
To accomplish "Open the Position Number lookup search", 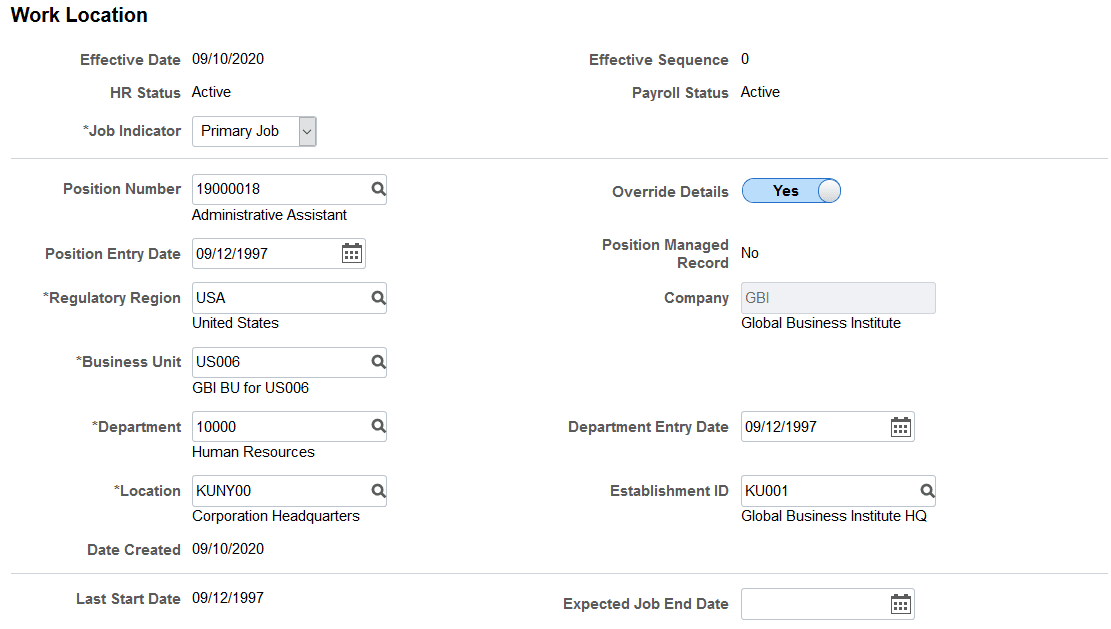I will click(378, 189).
